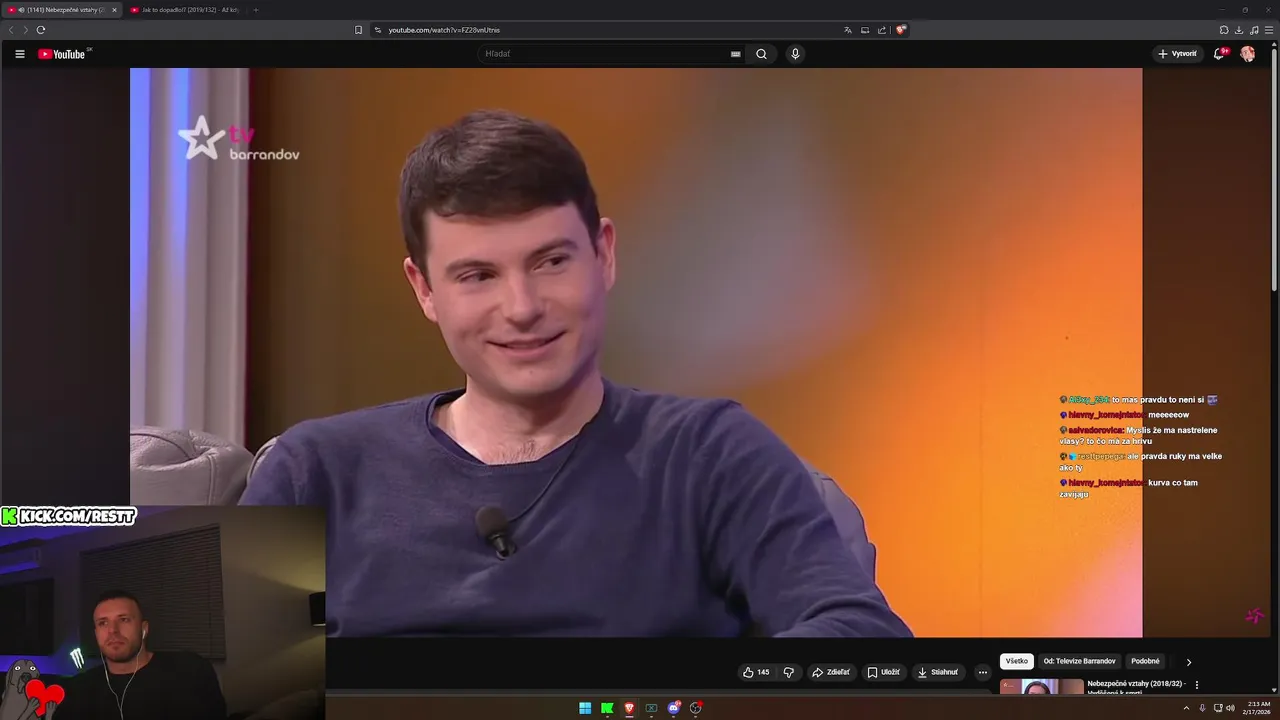Open site information icon beside URL
Viewport: 1280px width, 720px height.
coord(378,30)
